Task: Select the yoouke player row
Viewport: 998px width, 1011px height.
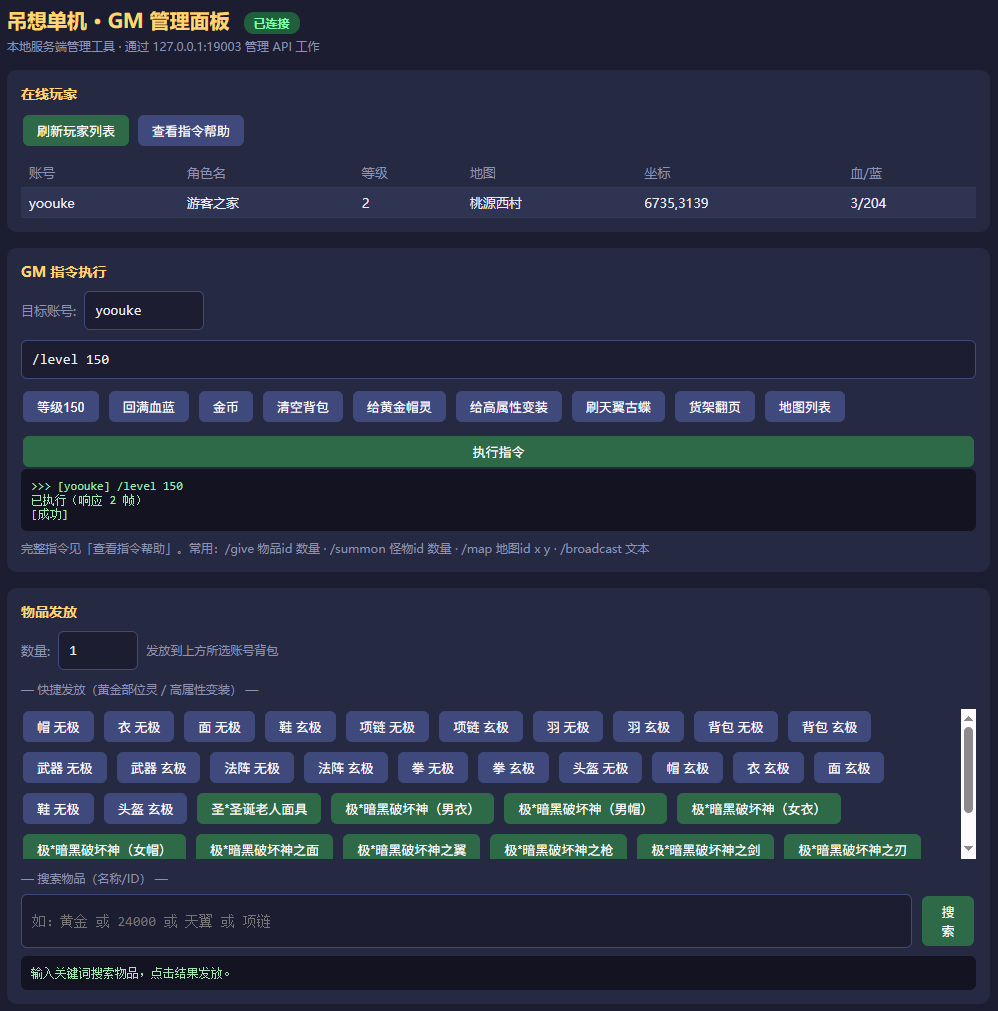Action: click(x=498, y=203)
